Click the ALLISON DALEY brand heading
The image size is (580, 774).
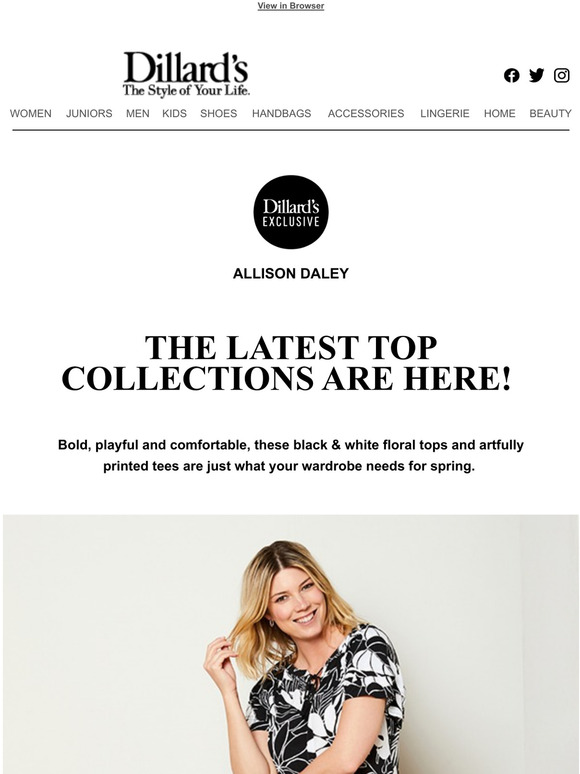[x=291, y=273]
